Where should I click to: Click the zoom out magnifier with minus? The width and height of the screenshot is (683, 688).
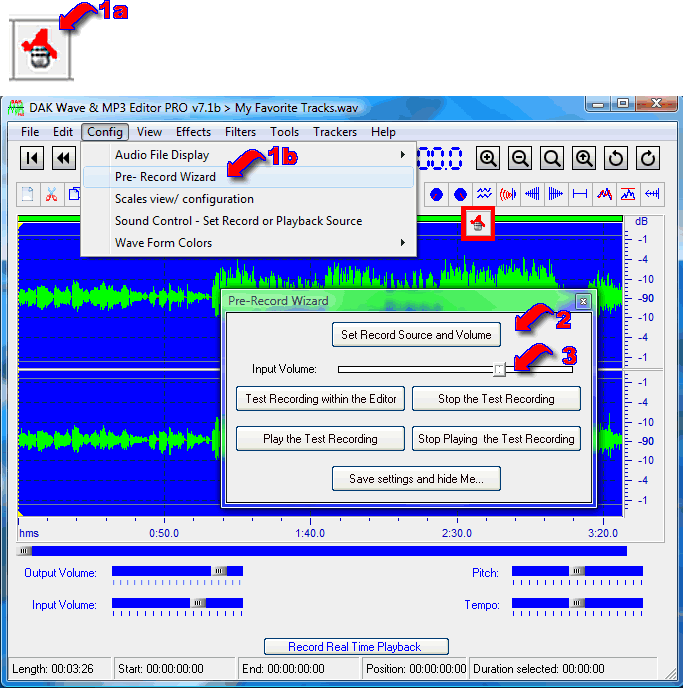click(x=520, y=158)
